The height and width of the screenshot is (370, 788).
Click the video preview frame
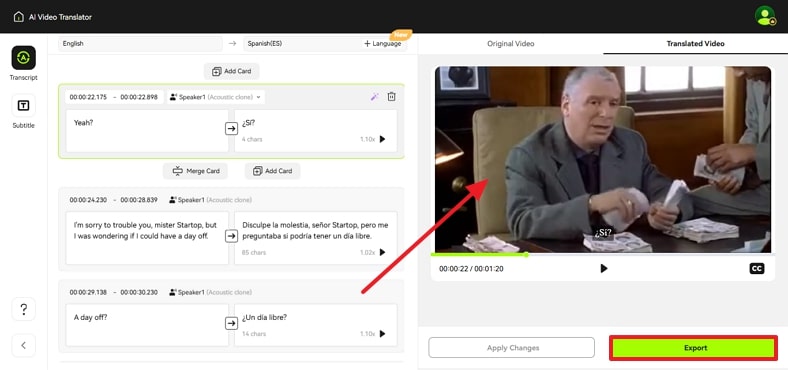point(603,159)
